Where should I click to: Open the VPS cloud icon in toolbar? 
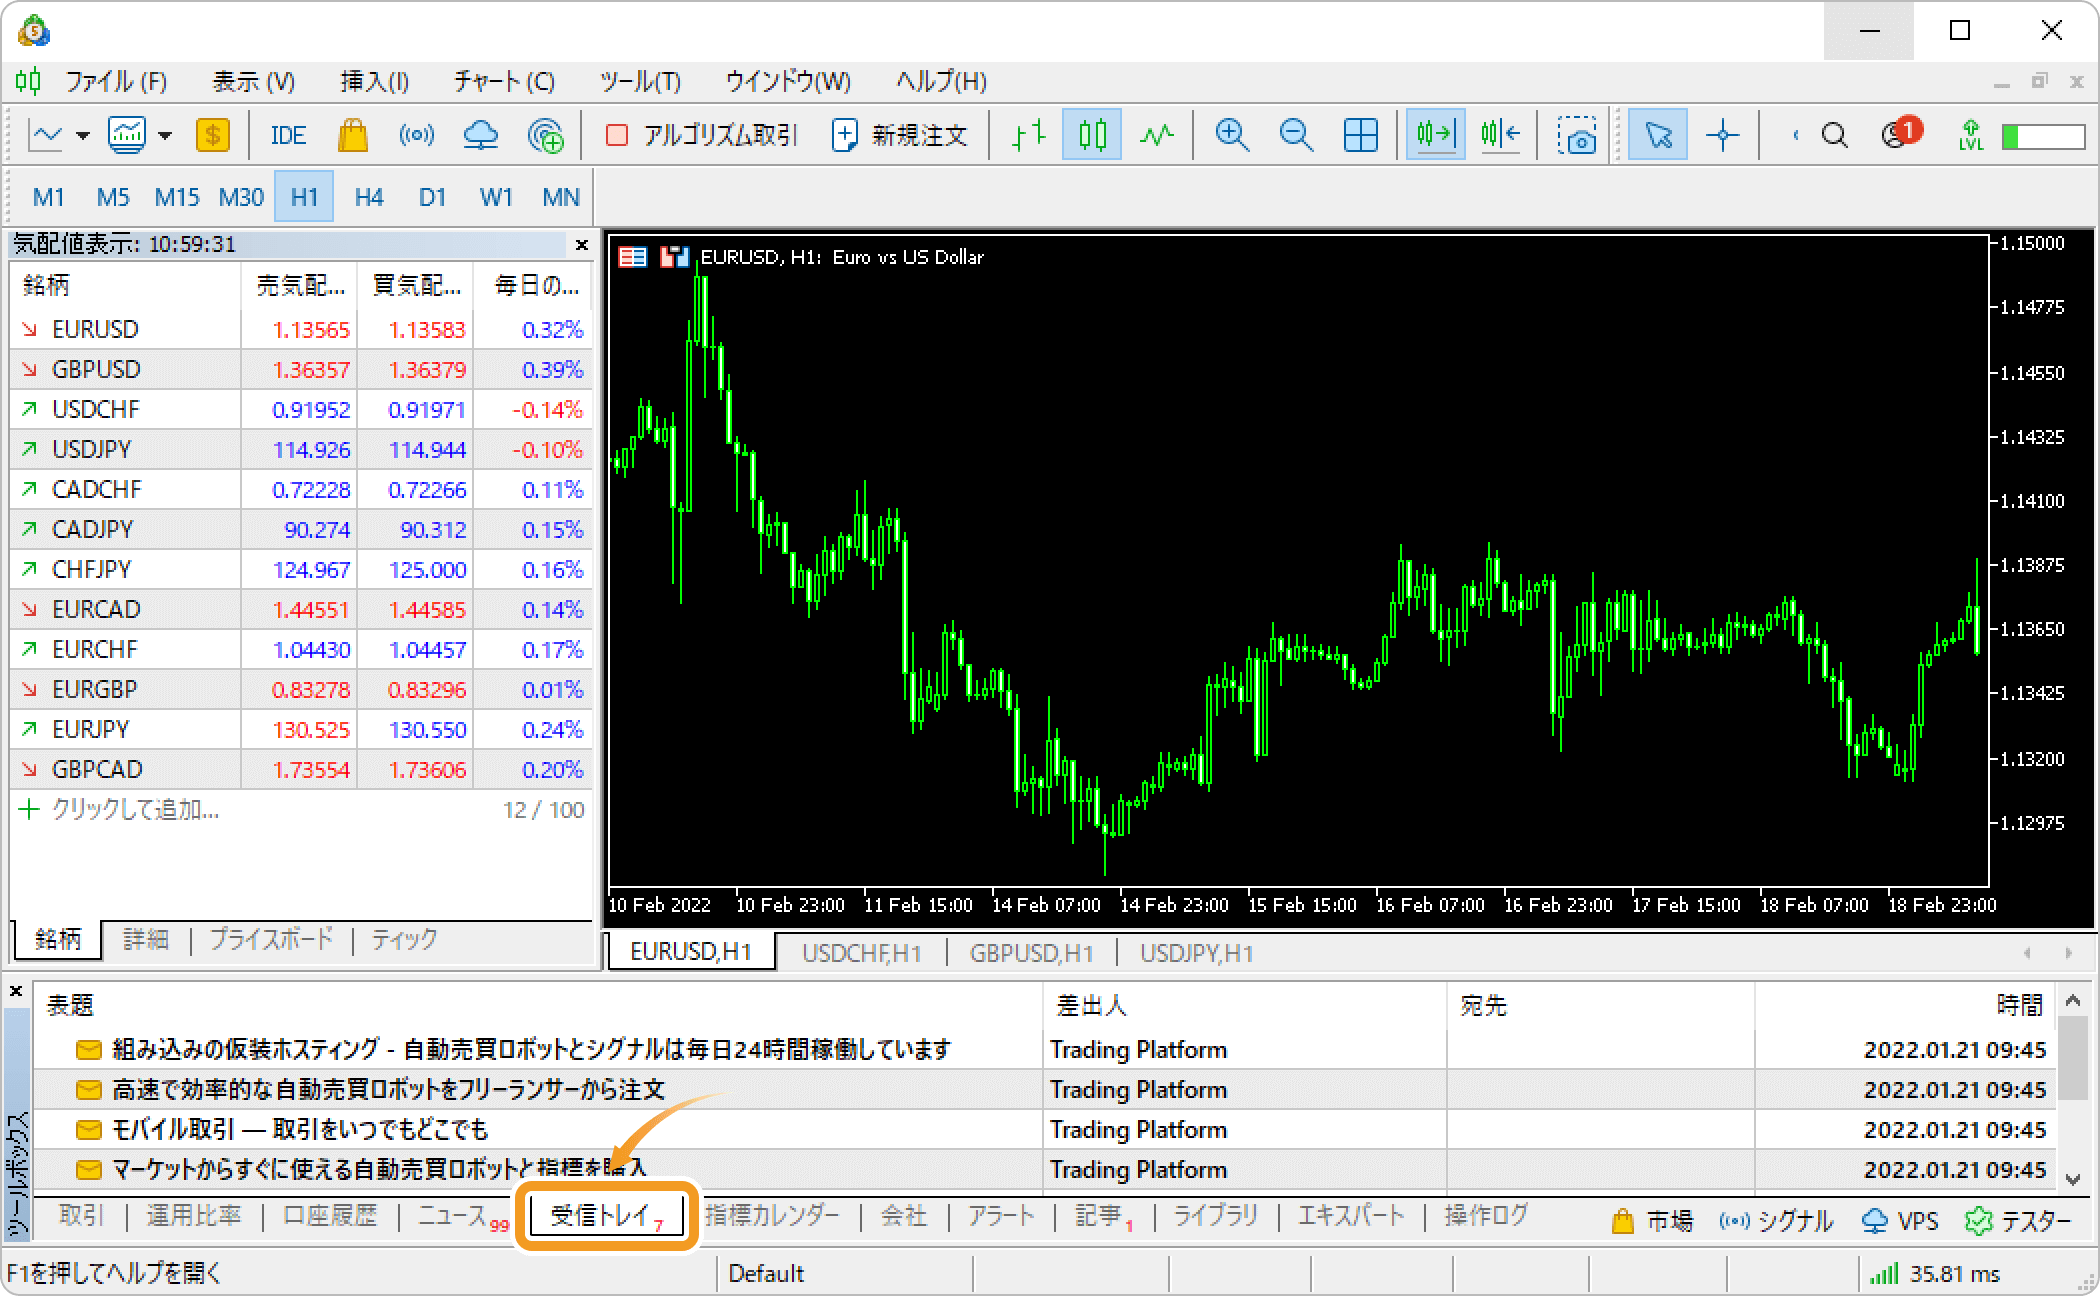(481, 135)
